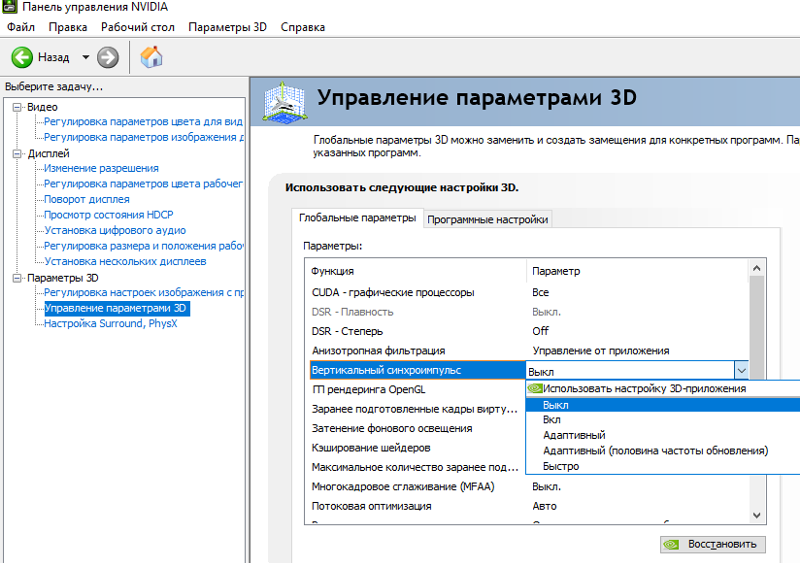Select the Анизотропная фильтрация row

pyautogui.click(x=528, y=351)
